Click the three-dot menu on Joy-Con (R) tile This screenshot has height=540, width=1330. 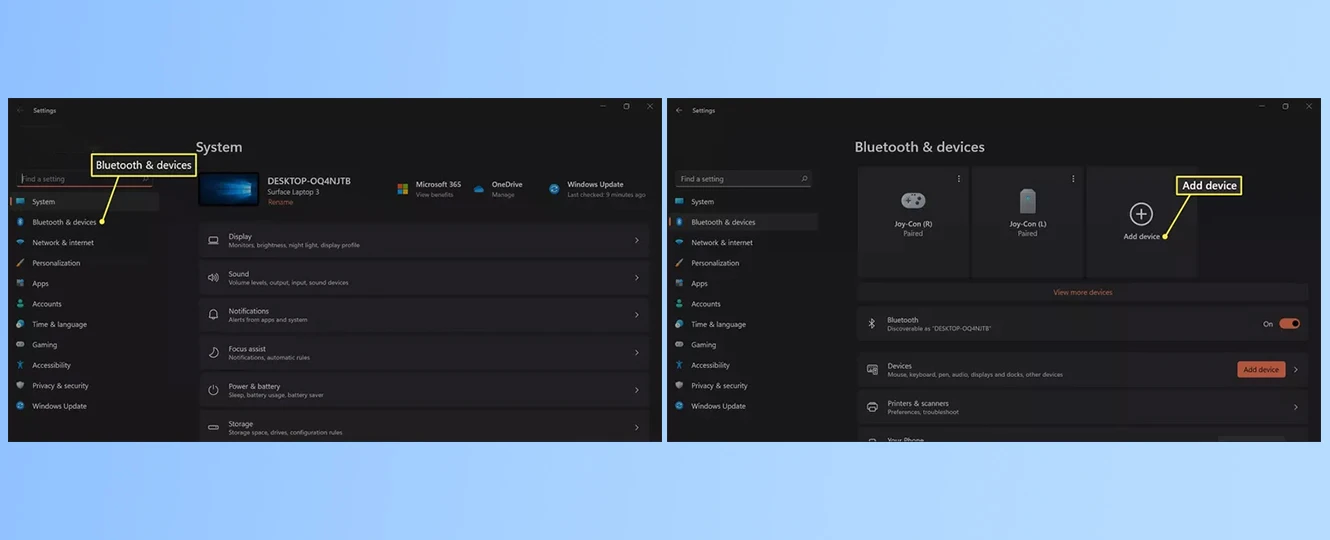click(959, 178)
